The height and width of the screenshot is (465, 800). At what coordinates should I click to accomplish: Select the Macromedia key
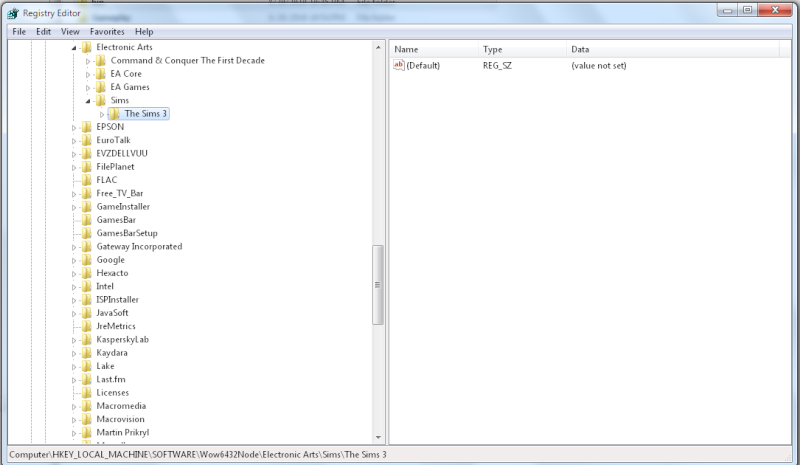pyautogui.click(x=121, y=406)
